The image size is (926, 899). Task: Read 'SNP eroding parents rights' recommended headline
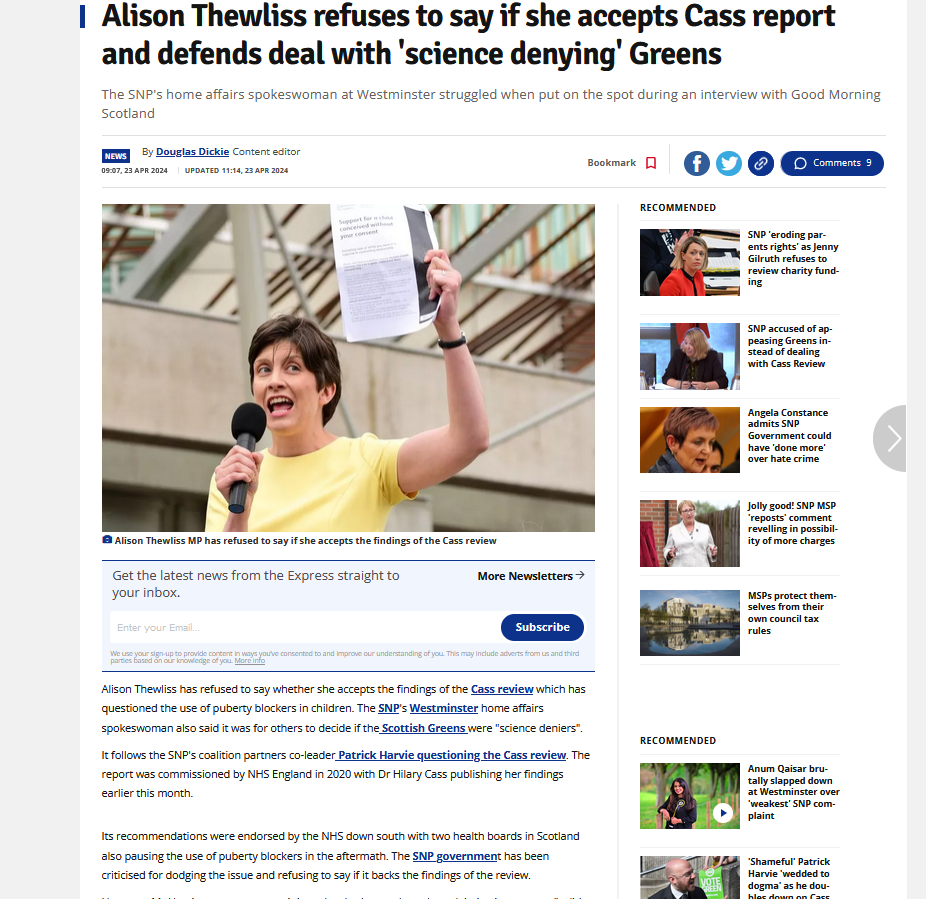pyautogui.click(x=793, y=258)
